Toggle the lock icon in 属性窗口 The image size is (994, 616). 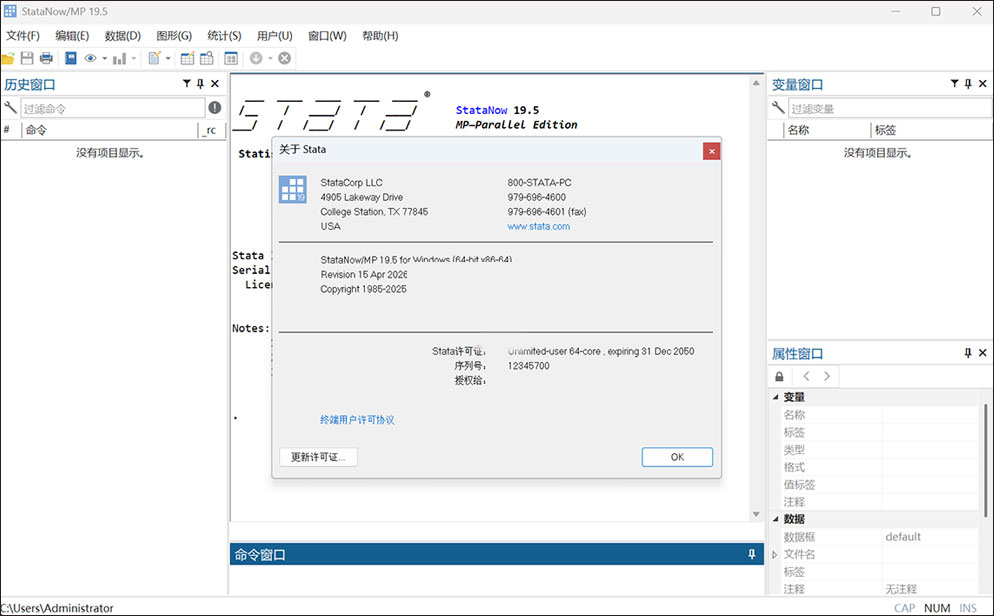[779, 376]
